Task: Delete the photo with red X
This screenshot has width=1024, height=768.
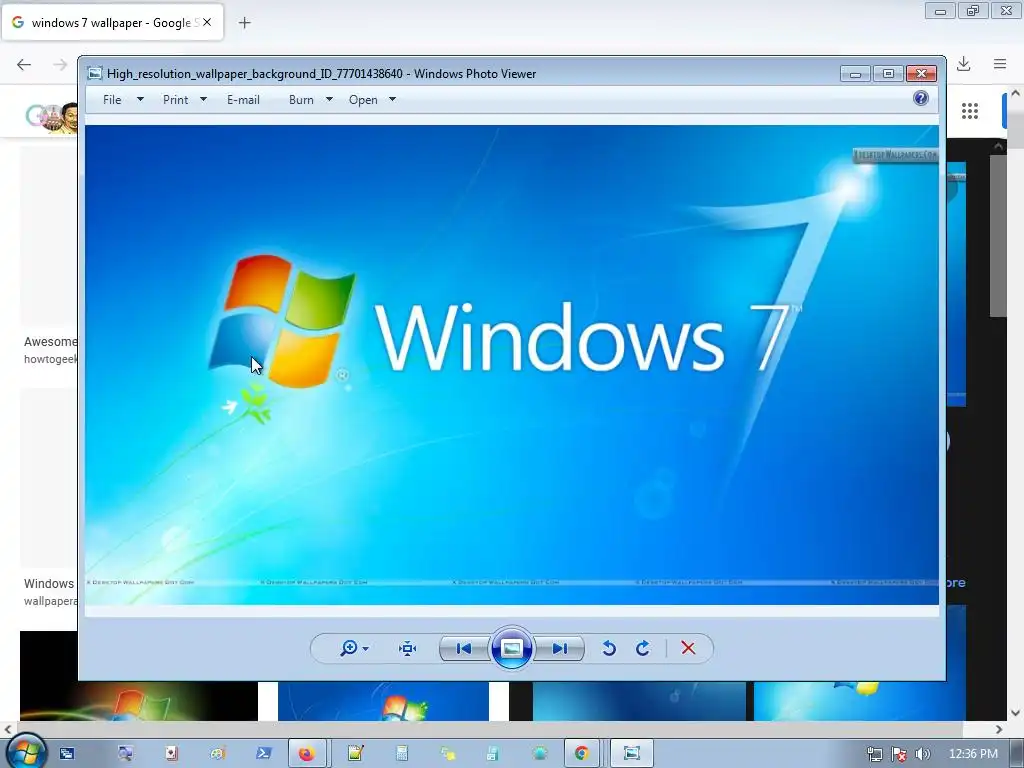Action: pos(688,648)
